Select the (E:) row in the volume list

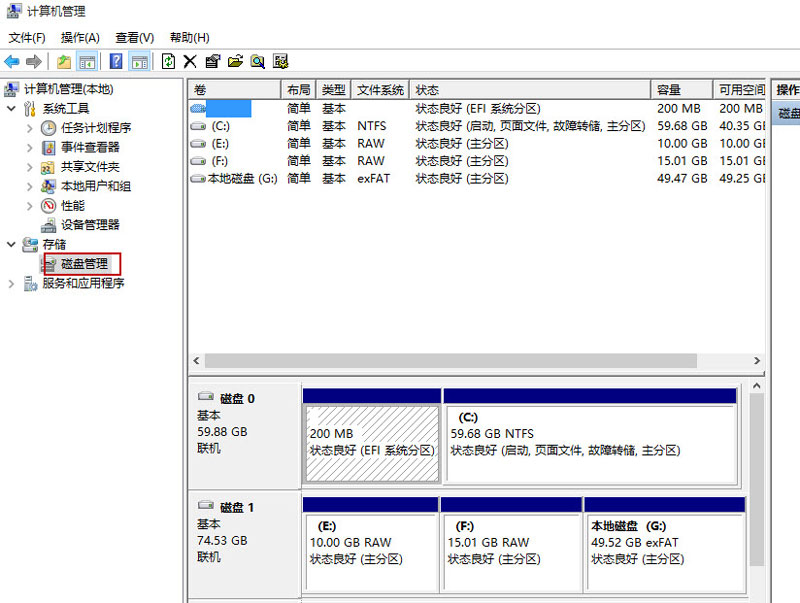point(477,143)
